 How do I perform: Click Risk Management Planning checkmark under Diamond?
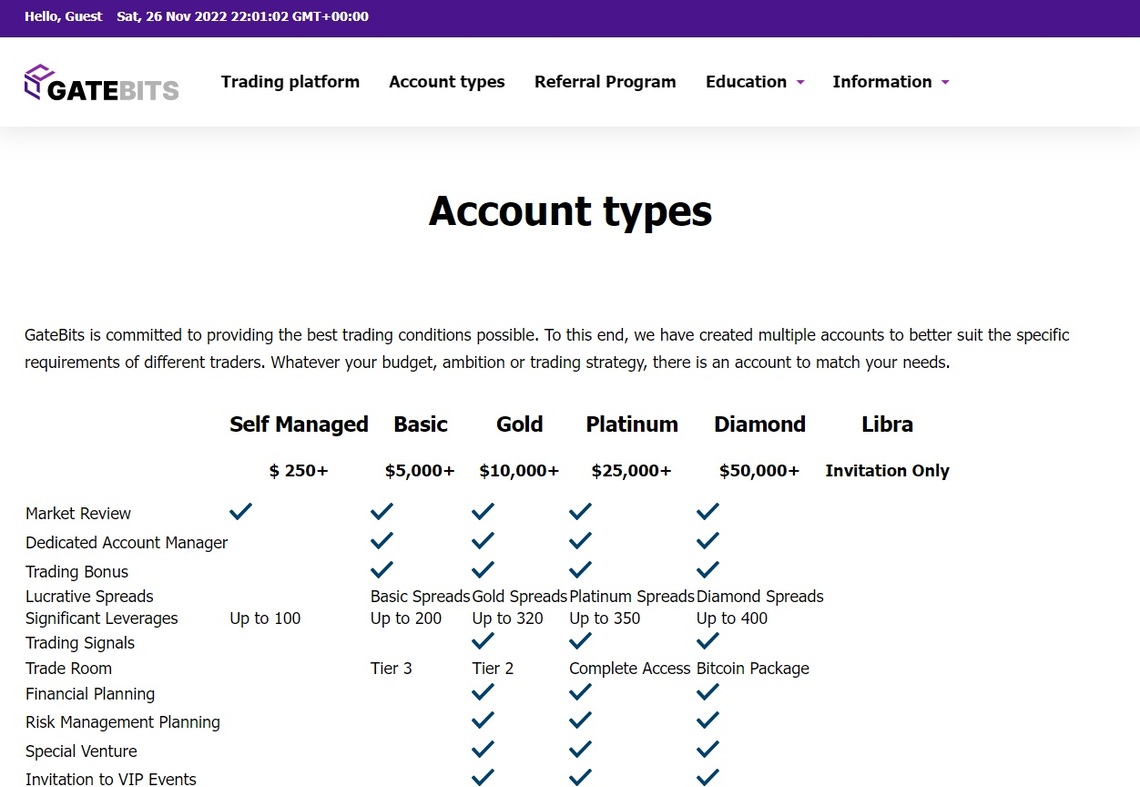coord(707,720)
